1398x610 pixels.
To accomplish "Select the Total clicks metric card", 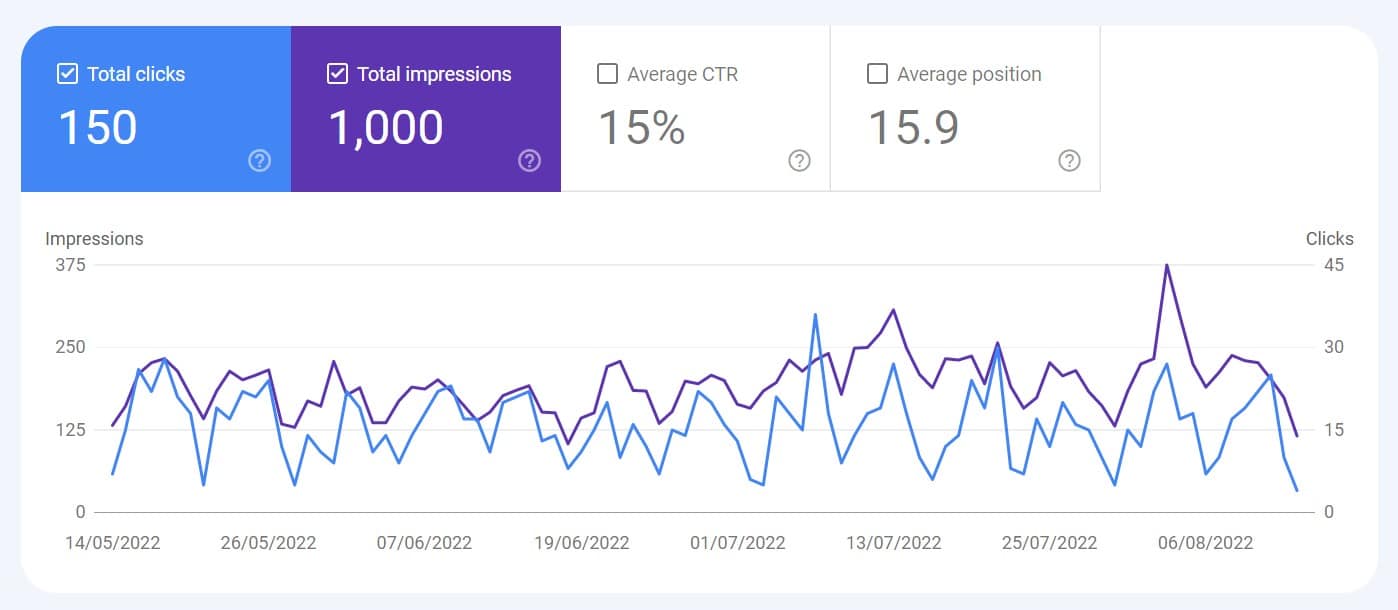I will coord(156,109).
